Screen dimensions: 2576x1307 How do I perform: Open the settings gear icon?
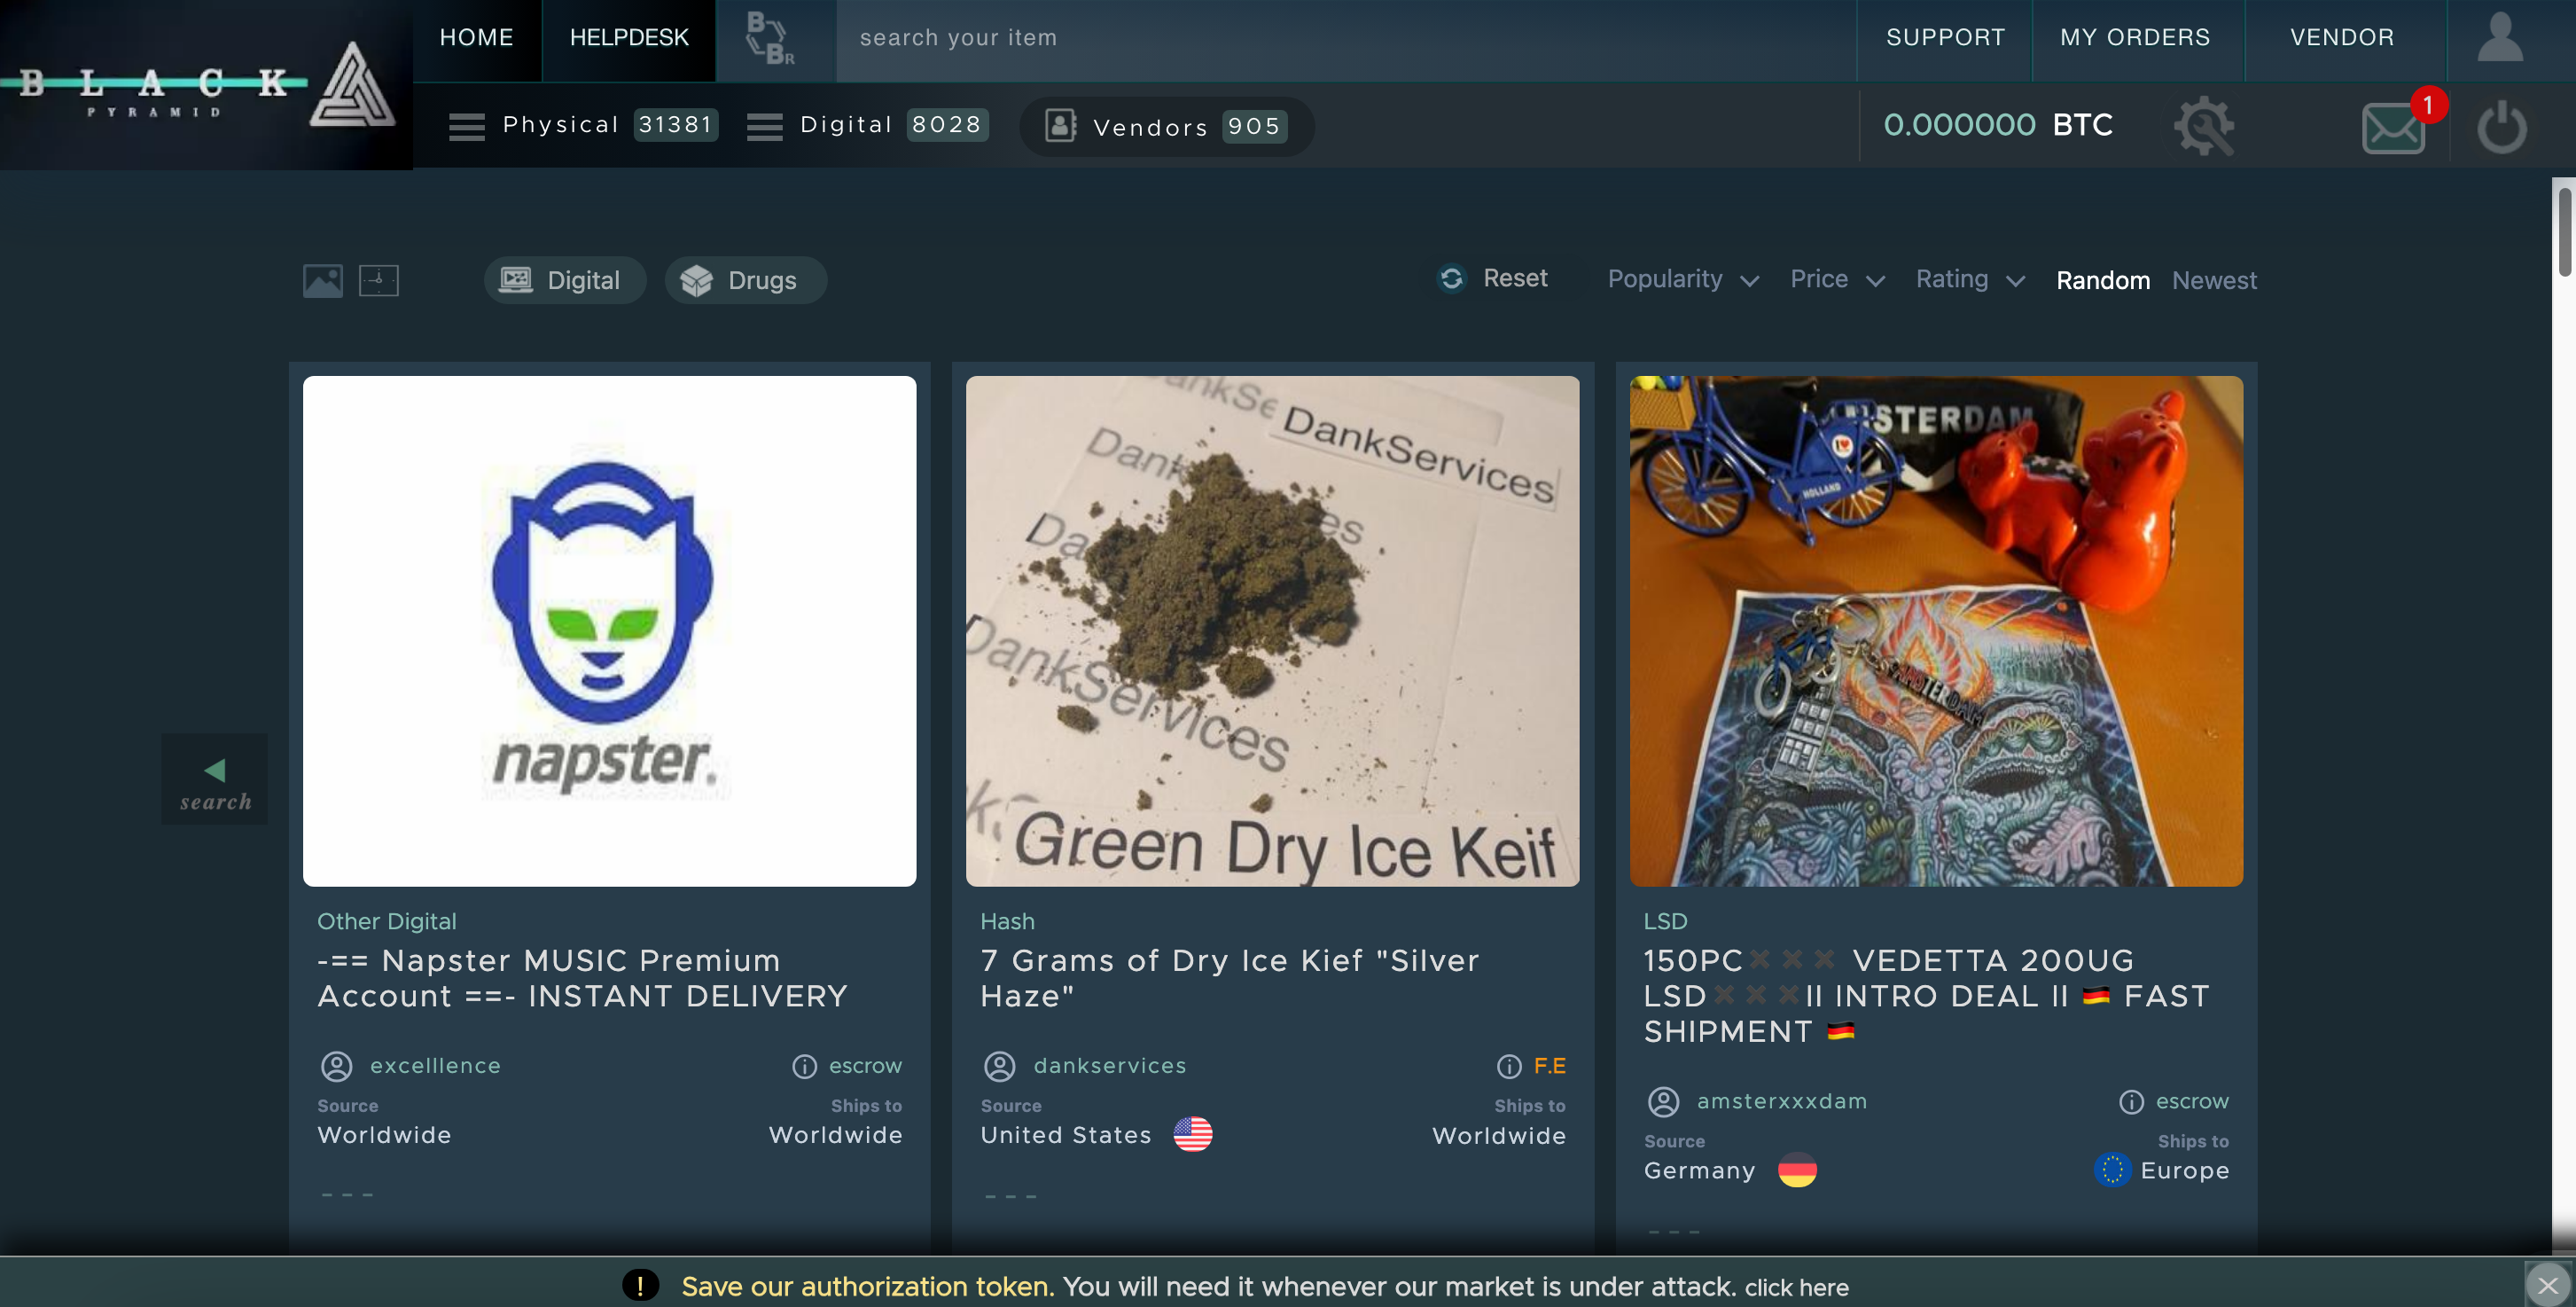pos(2205,126)
